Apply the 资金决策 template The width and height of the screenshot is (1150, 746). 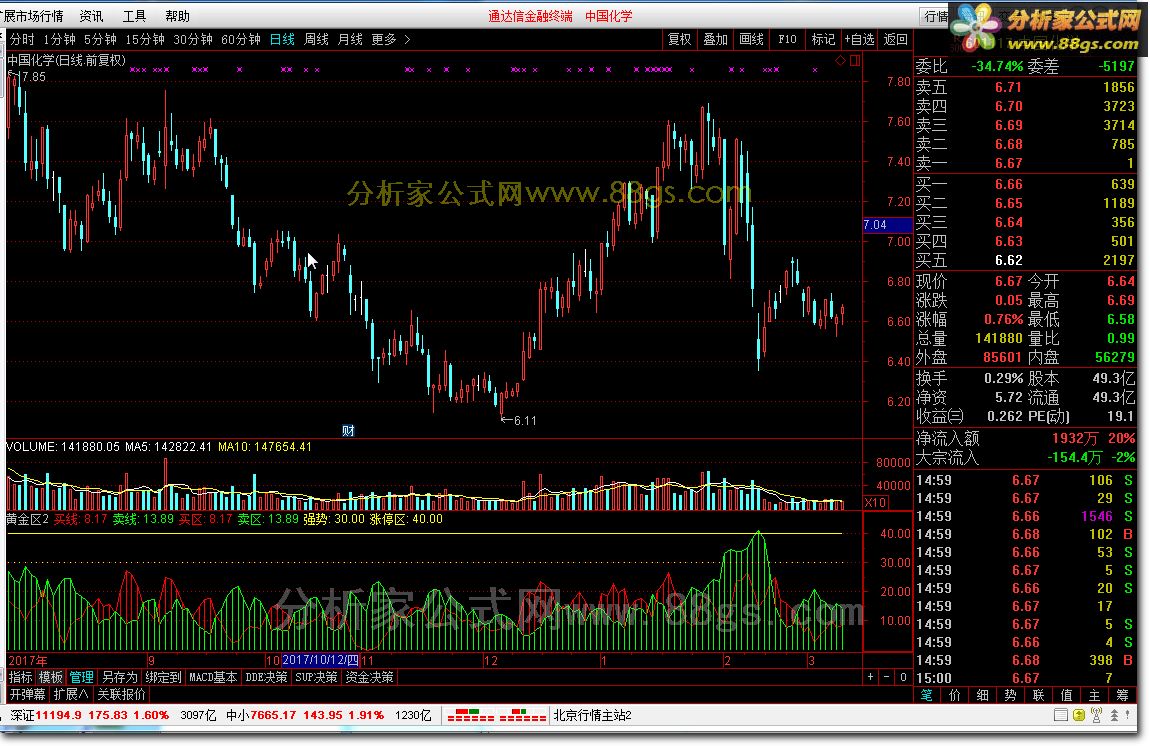click(370, 677)
